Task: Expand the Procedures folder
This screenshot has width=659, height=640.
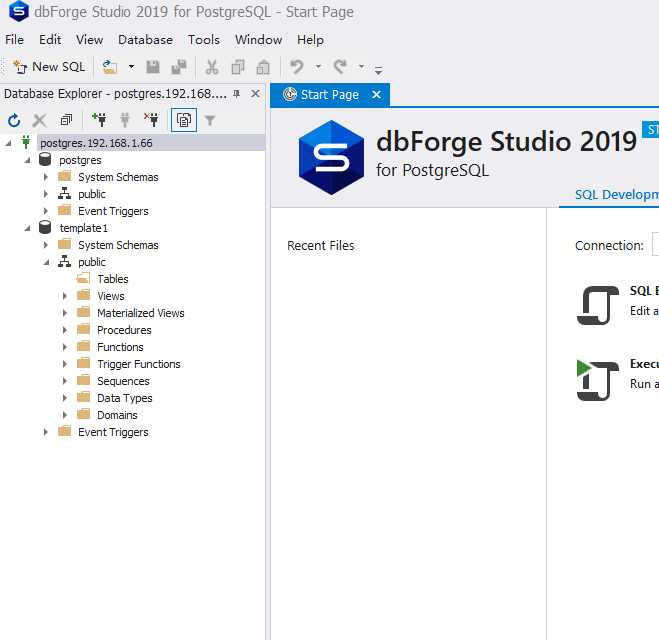Action: (x=65, y=330)
